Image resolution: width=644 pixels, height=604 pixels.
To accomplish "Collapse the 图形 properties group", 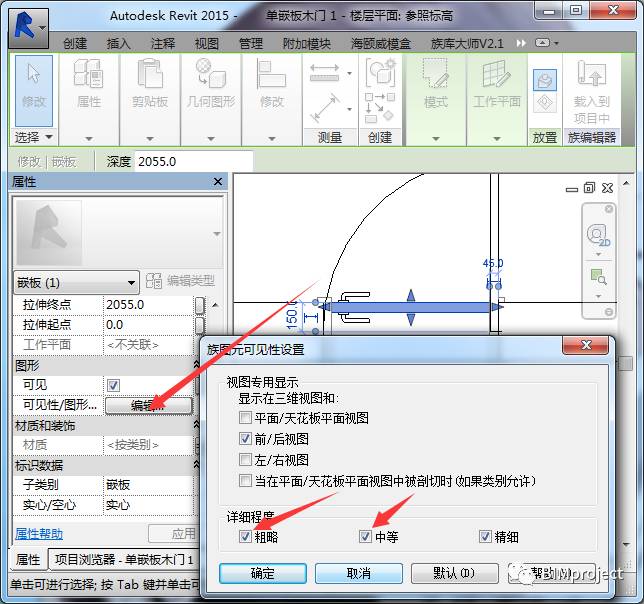I will click(x=196, y=365).
